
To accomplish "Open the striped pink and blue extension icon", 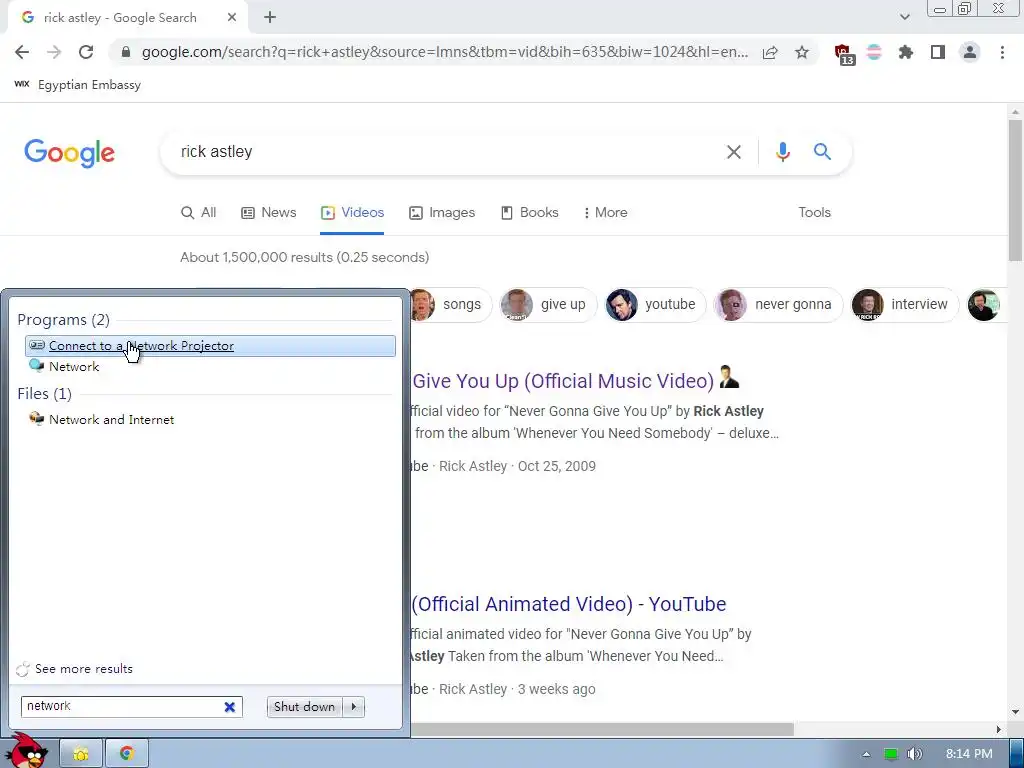I will click(x=874, y=52).
